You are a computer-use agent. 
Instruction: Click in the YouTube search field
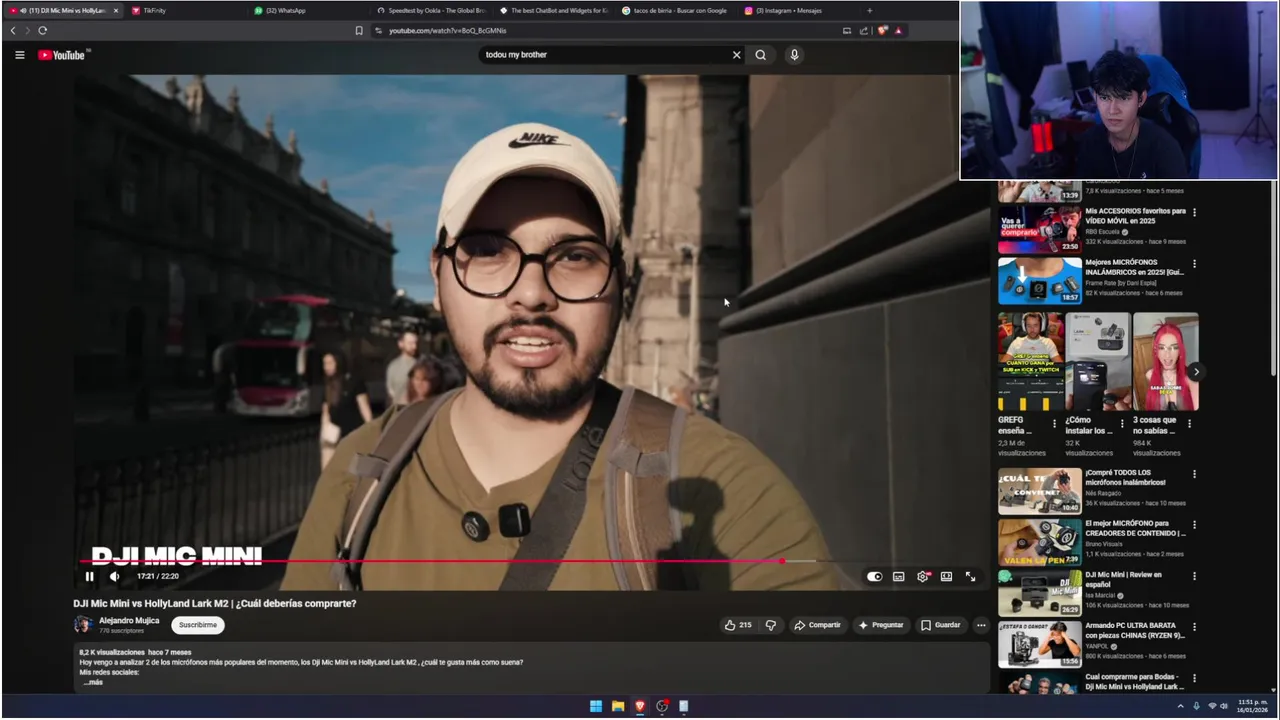(x=605, y=55)
